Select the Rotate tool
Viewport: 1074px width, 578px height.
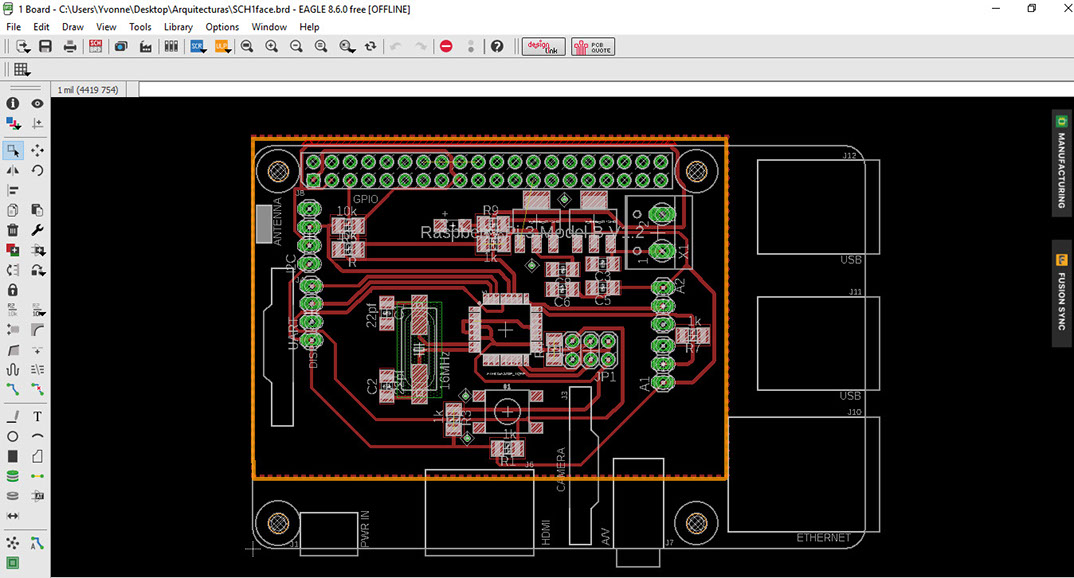(x=38, y=170)
